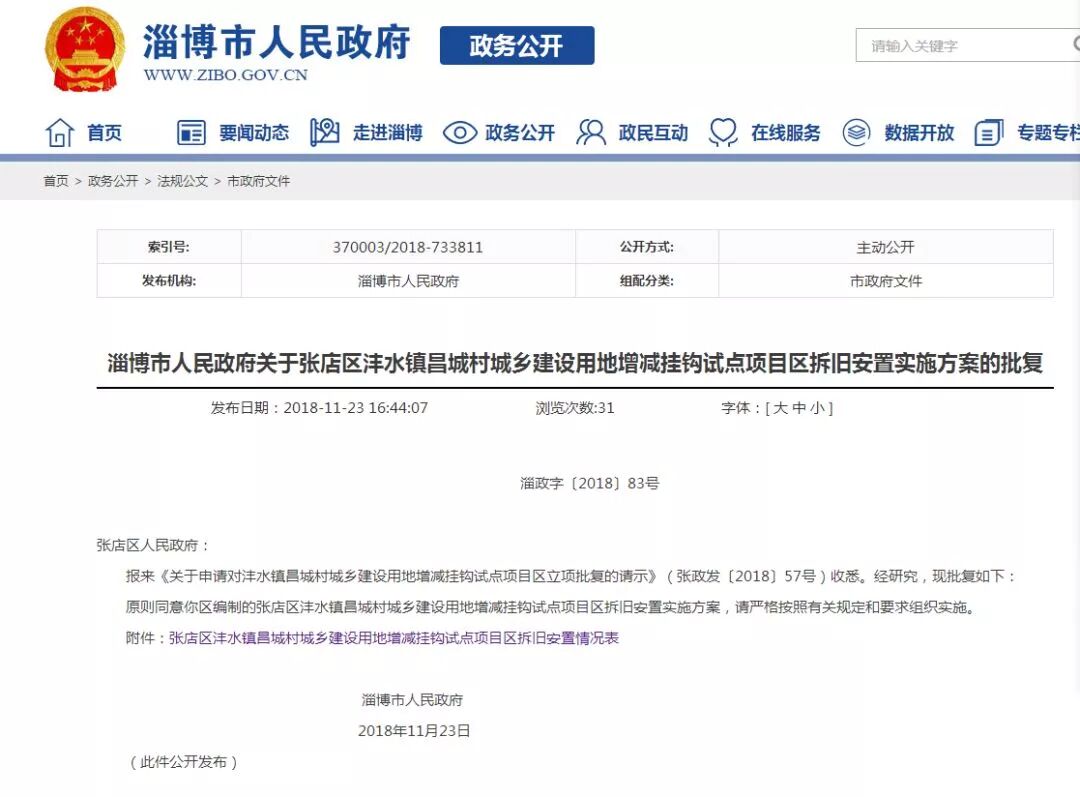
Task: Click the 组配分类 label cell
Action: click(647, 281)
